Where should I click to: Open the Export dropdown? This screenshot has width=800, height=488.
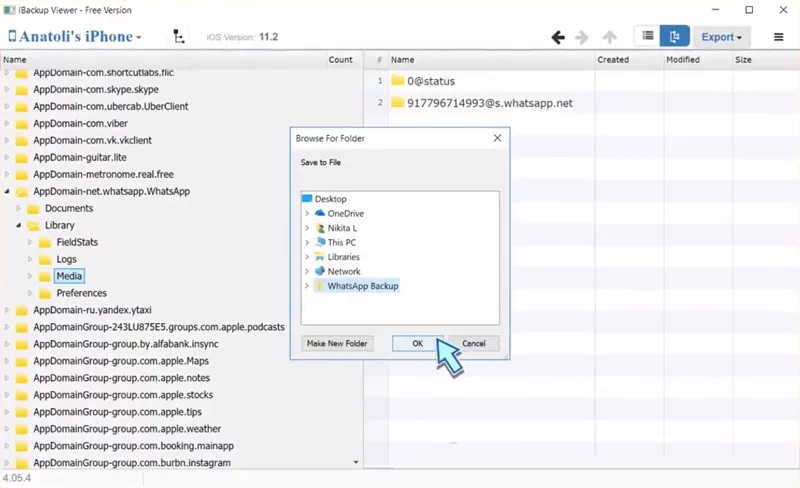coord(720,37)
